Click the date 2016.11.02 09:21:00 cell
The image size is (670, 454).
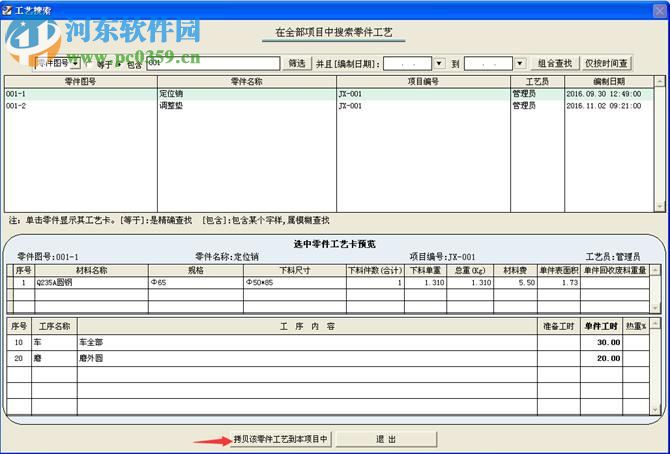pos(604,106)
